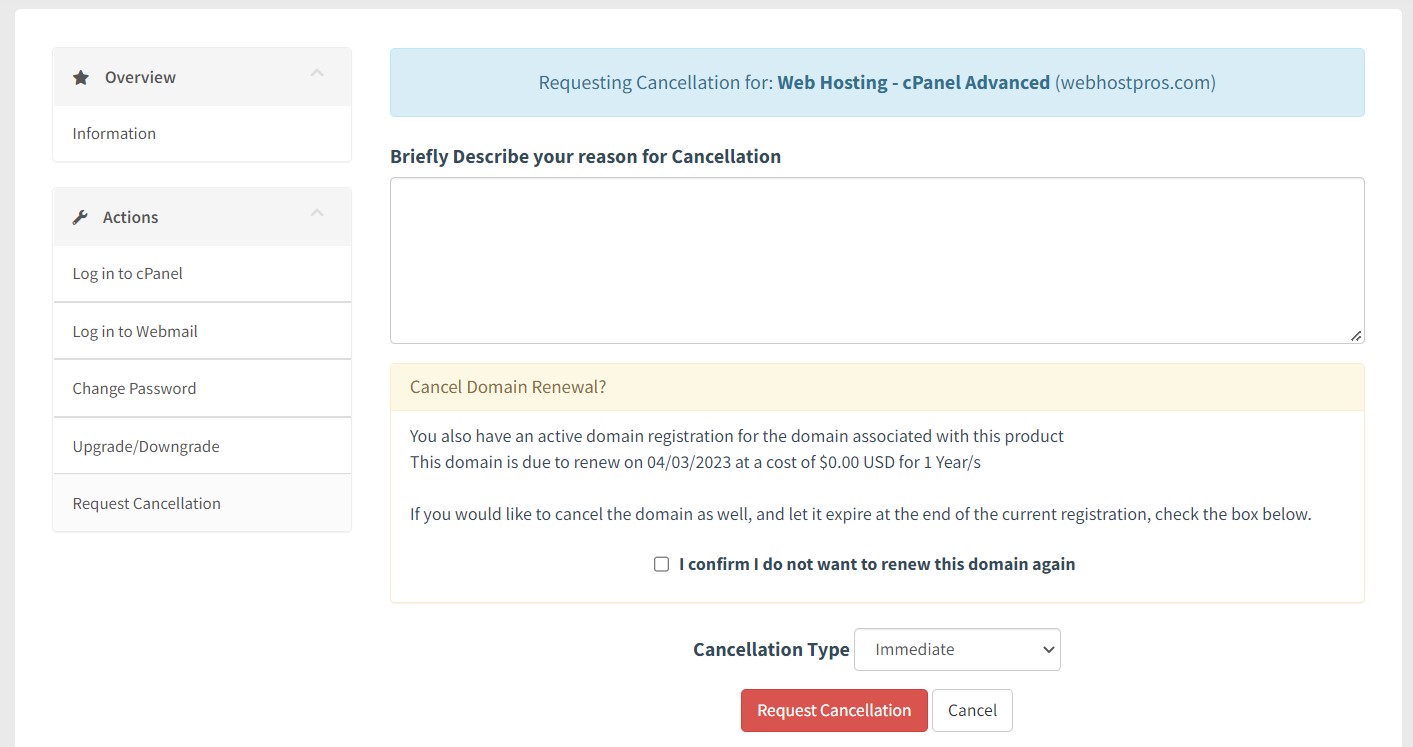Click into the cancellation reason text area
This screenshot has height=747, width=1413.
click(876, 260)
